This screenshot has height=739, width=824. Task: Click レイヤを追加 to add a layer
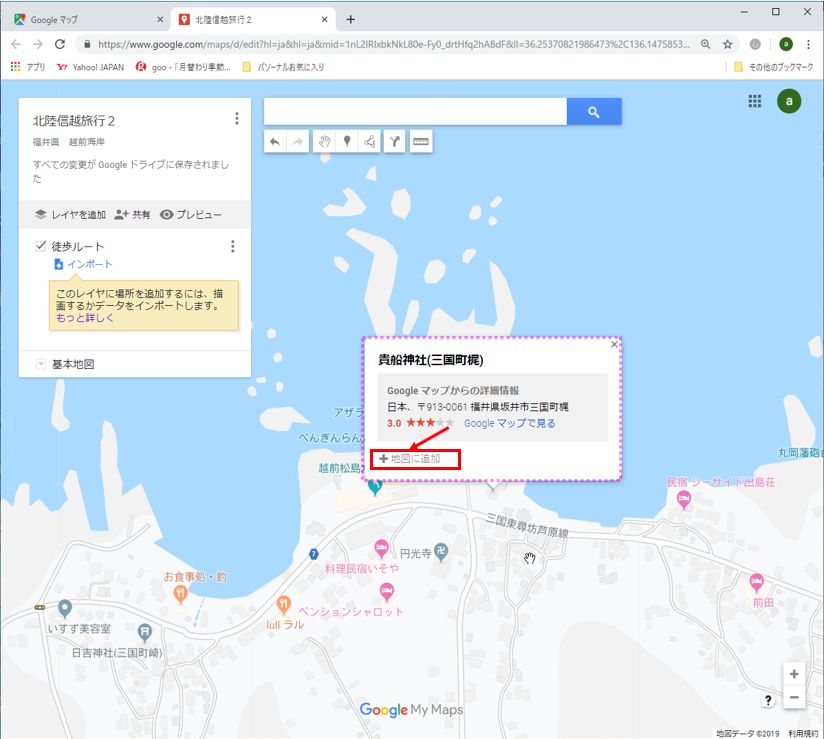tap(70, 214)
